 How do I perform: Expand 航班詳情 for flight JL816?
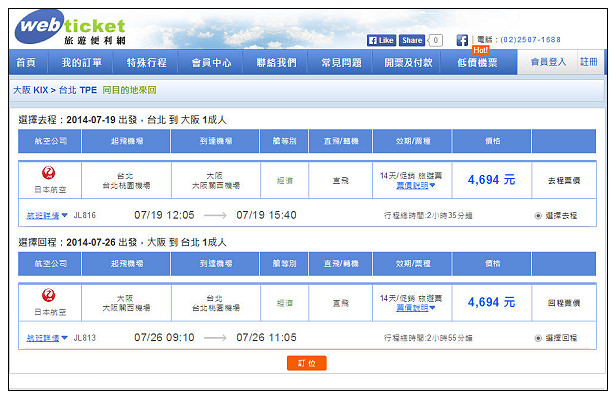tap(47, 215)
